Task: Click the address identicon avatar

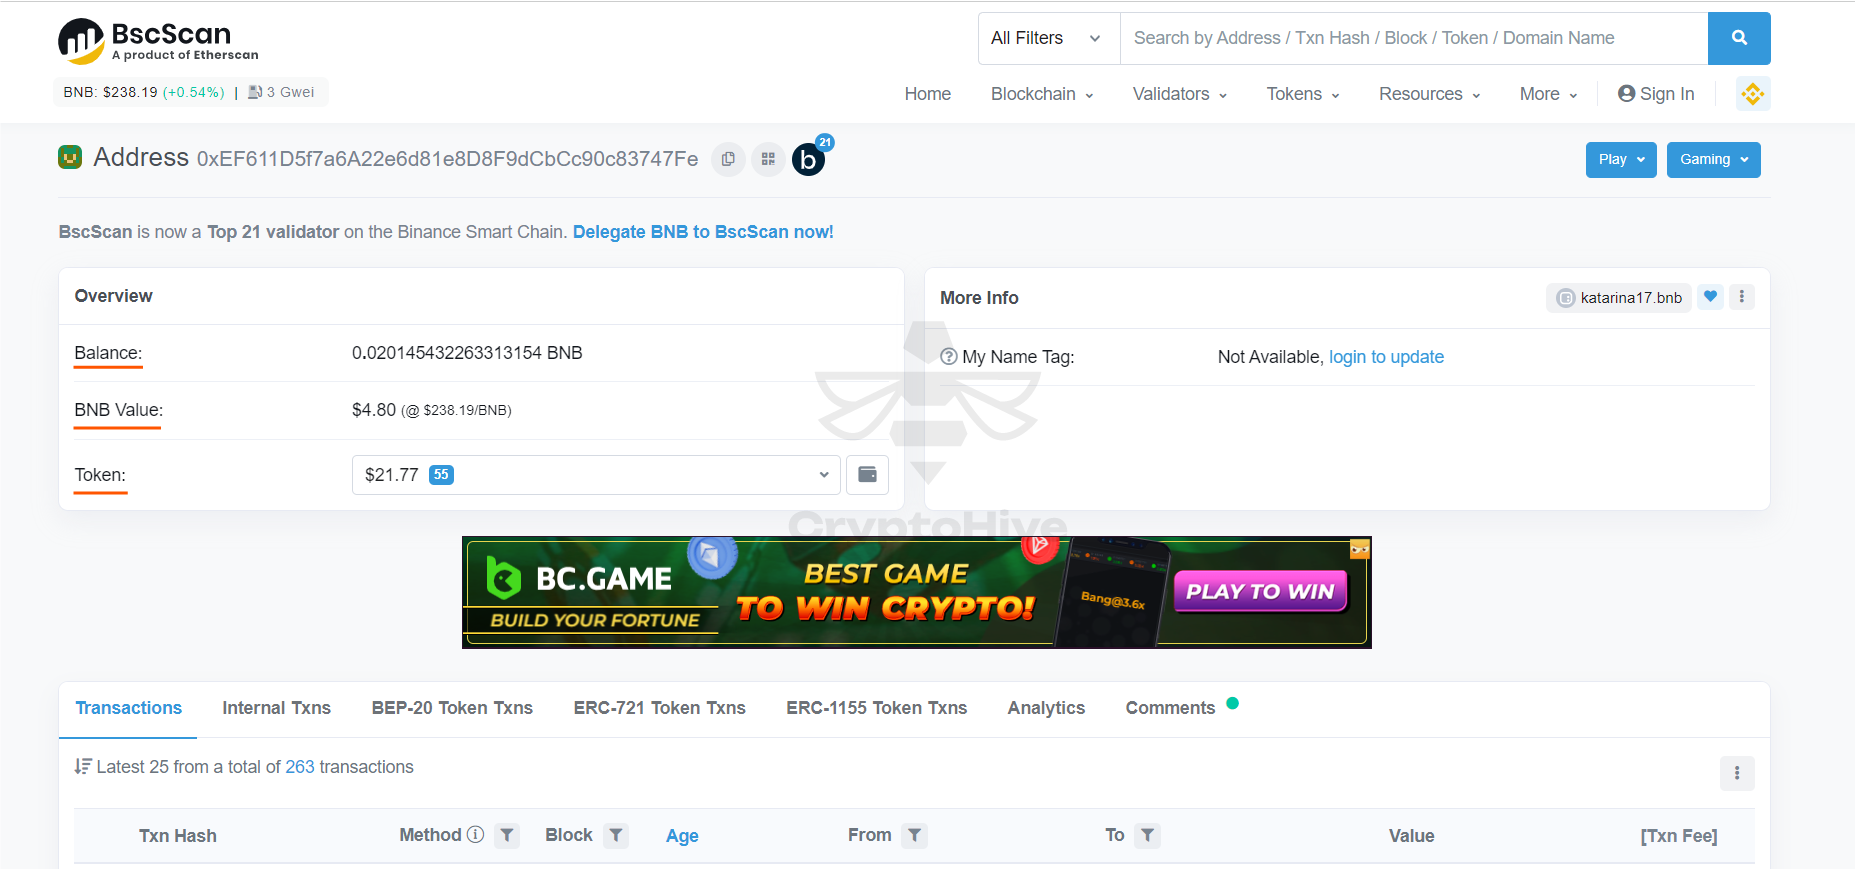Action: click(70, 157)
